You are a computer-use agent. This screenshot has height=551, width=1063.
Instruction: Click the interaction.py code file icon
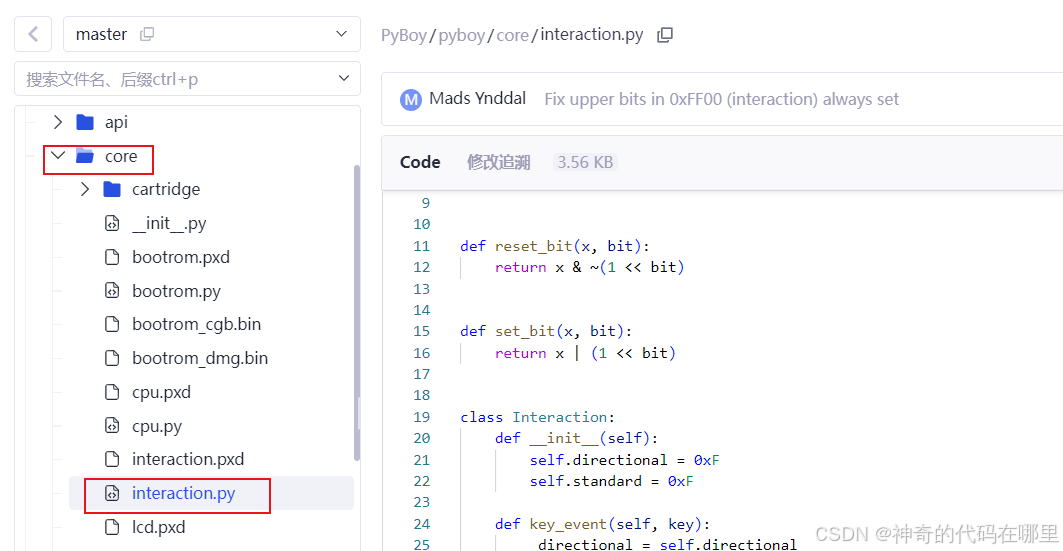[x=112, y=493]
